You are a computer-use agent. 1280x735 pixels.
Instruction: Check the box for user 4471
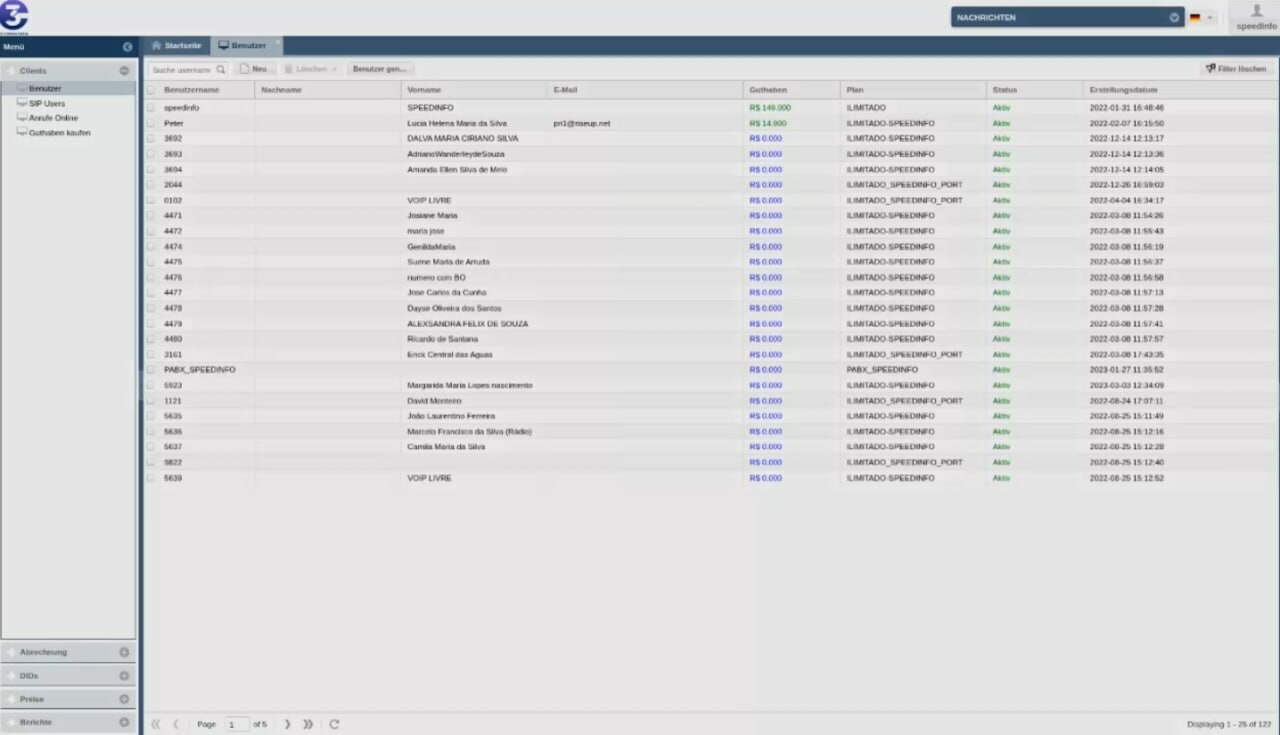[x=152, y=216]
